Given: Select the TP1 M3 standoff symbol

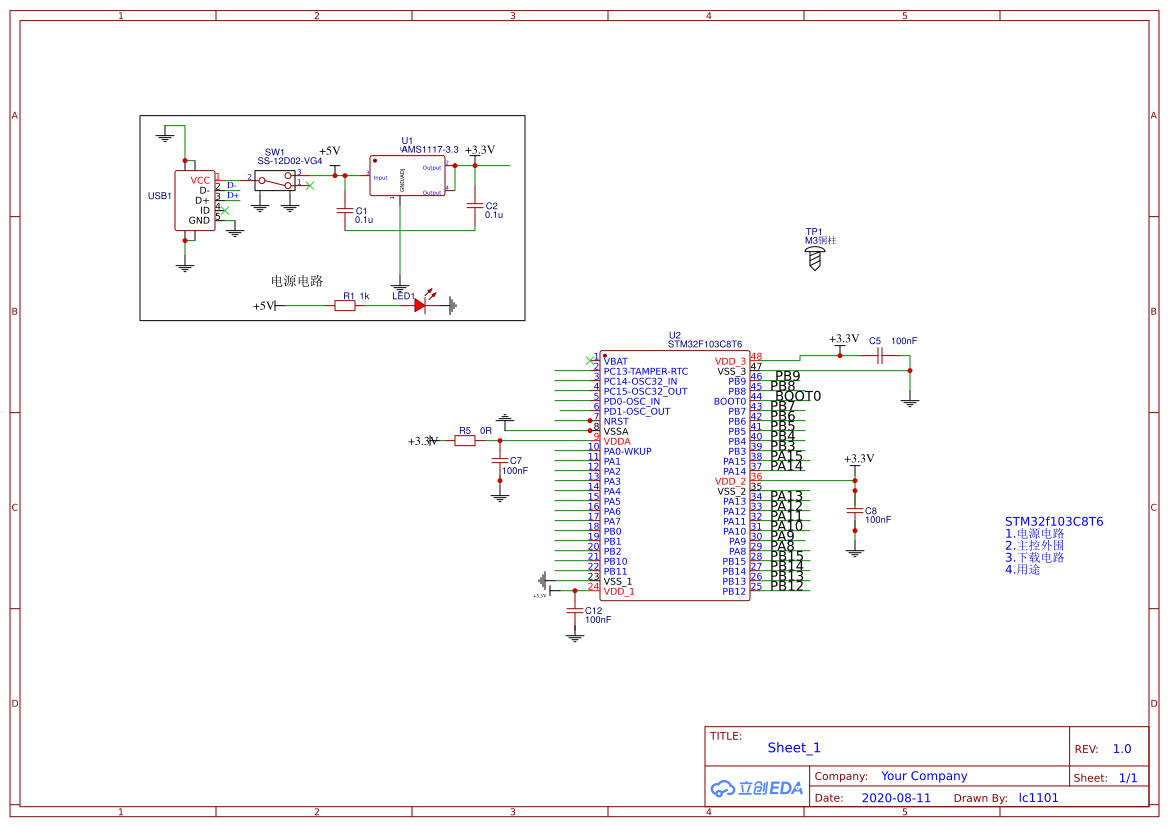Looking at the screenshot, I should coord(815,258).
